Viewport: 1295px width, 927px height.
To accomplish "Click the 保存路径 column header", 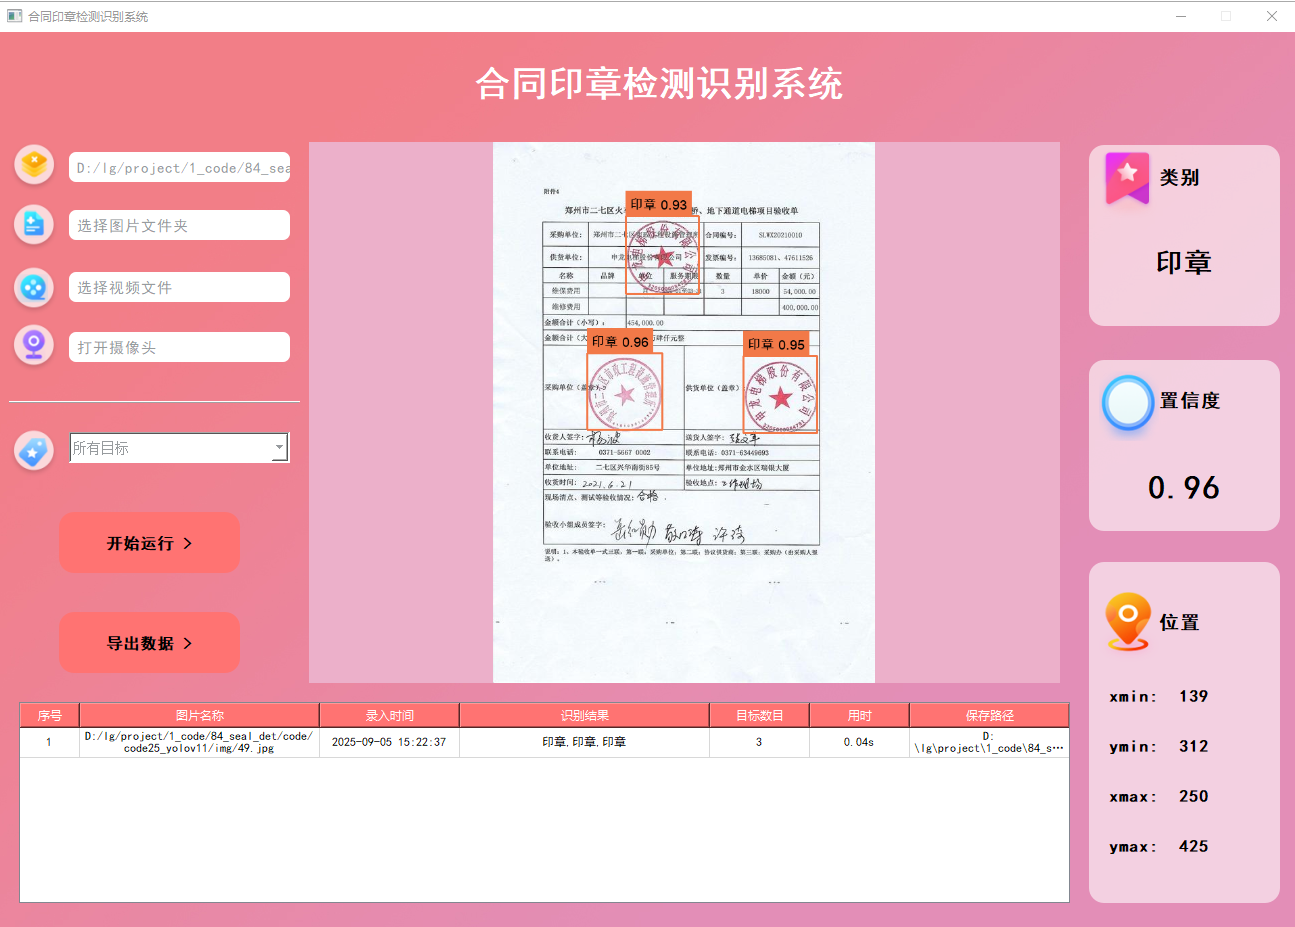I will 990,715.
